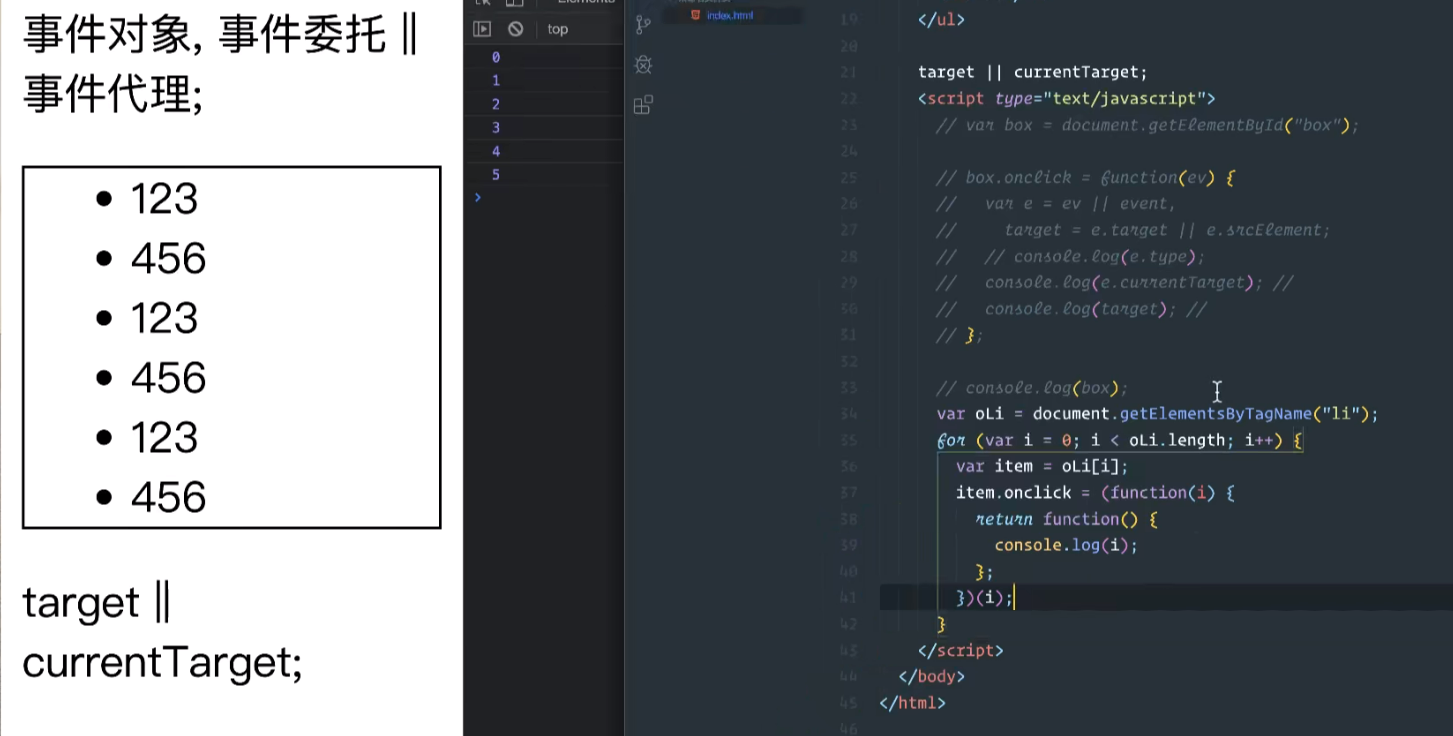Select console output value 3
Screen dimensions: 1453x736
point(496,128)
